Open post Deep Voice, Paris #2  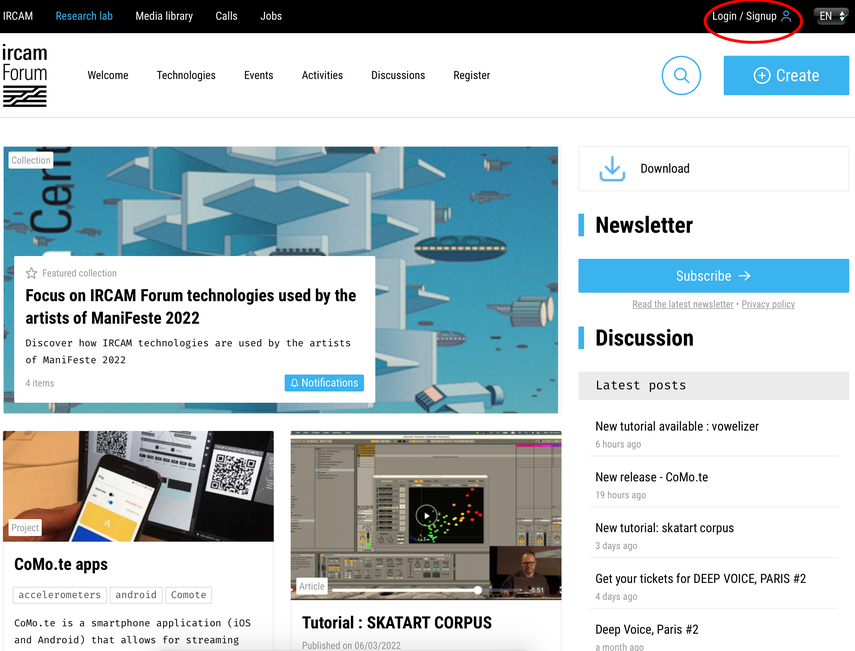pyautogui.click(x=647, y=629)
